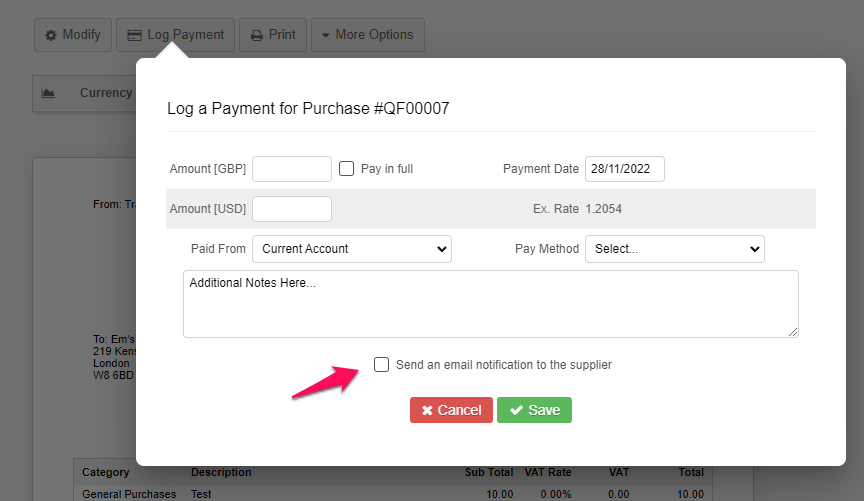The width and height of the screenshot is (864, 501).
Task: Click the gear icon on Modify button
Action: tap(51, 35)
